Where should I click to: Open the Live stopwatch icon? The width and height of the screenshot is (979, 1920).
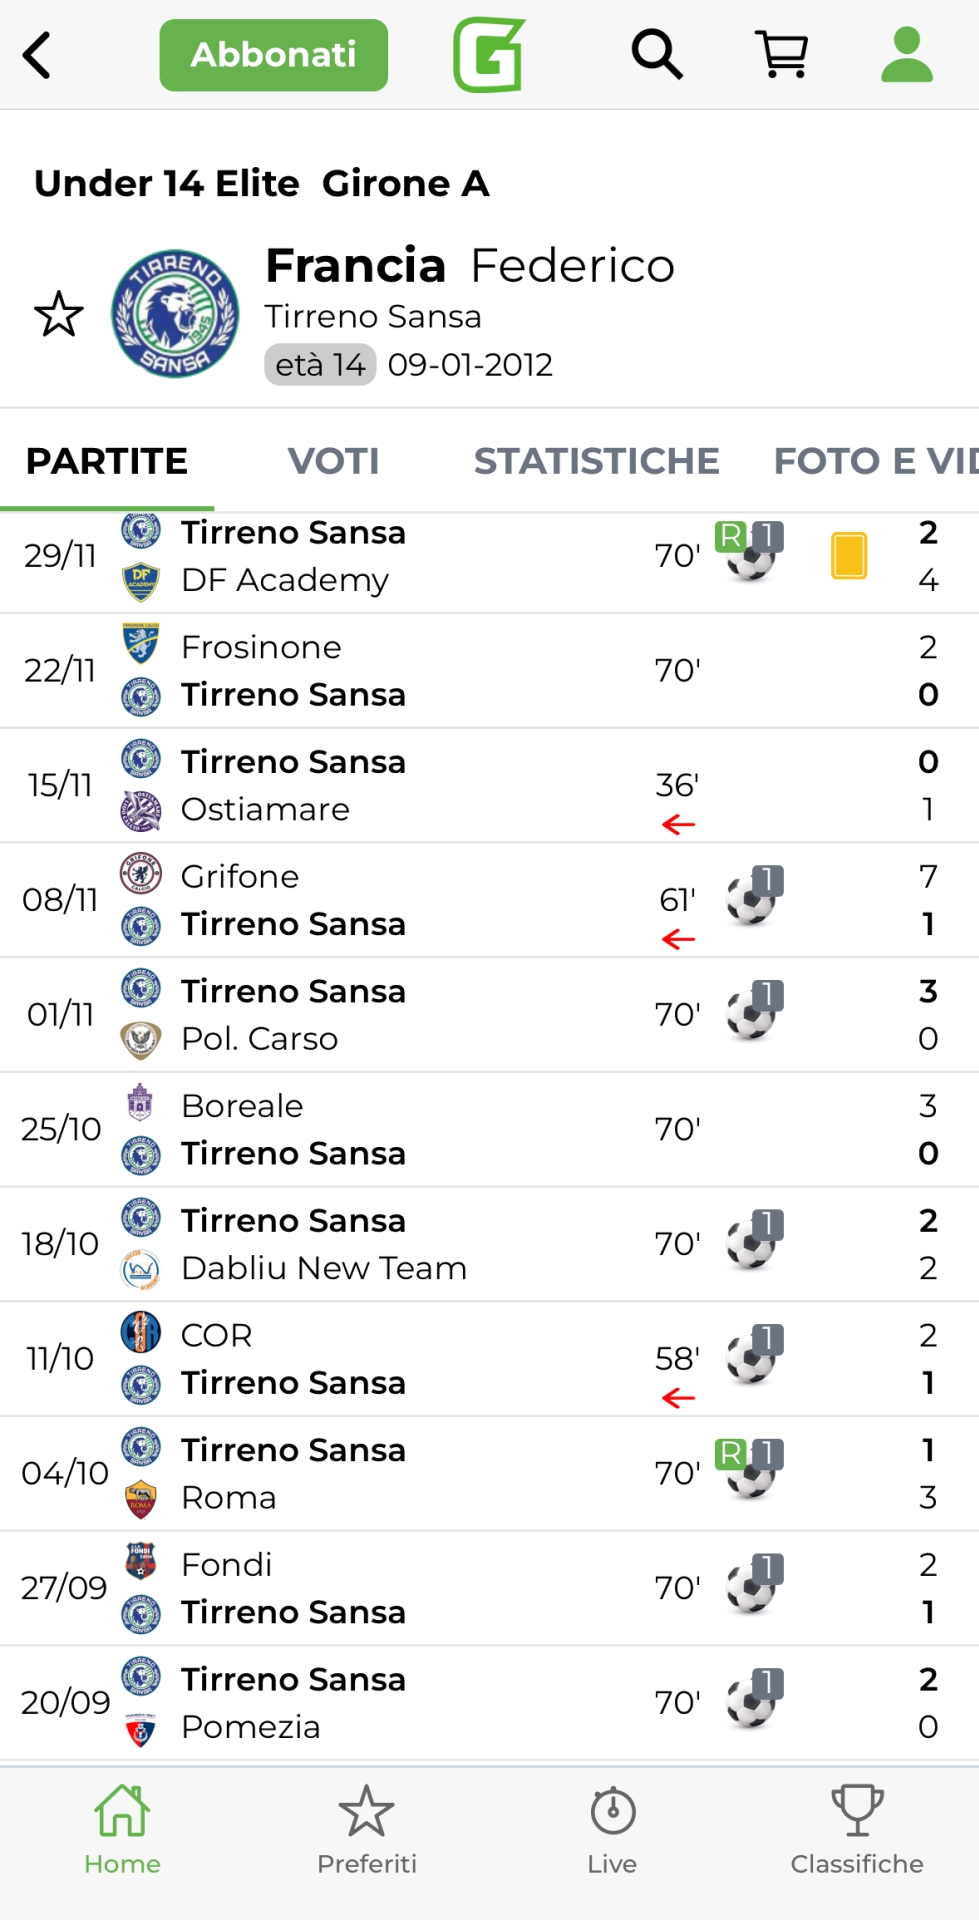612,1830
